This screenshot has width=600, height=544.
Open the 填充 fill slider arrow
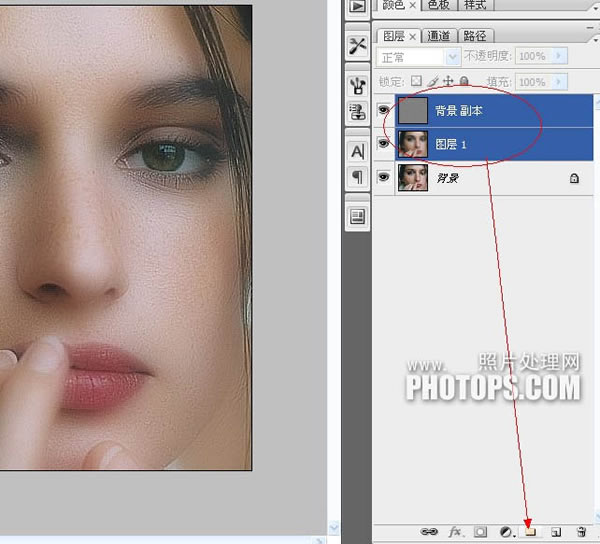pos(559,82)
